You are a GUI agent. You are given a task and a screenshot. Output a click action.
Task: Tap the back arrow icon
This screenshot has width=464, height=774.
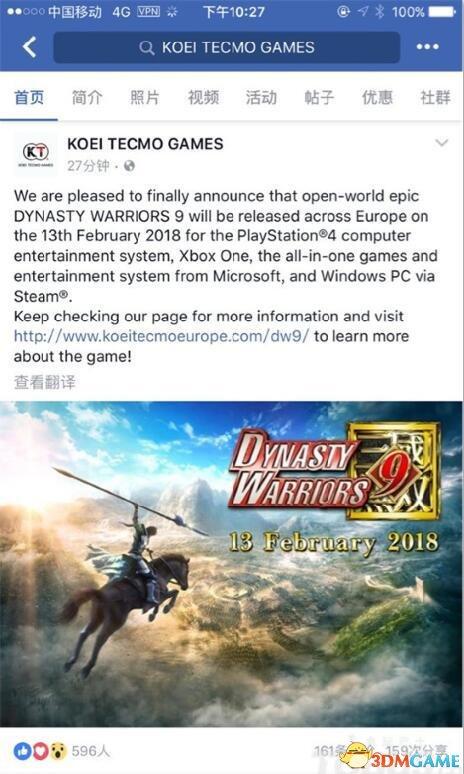(x=29, y=47)
